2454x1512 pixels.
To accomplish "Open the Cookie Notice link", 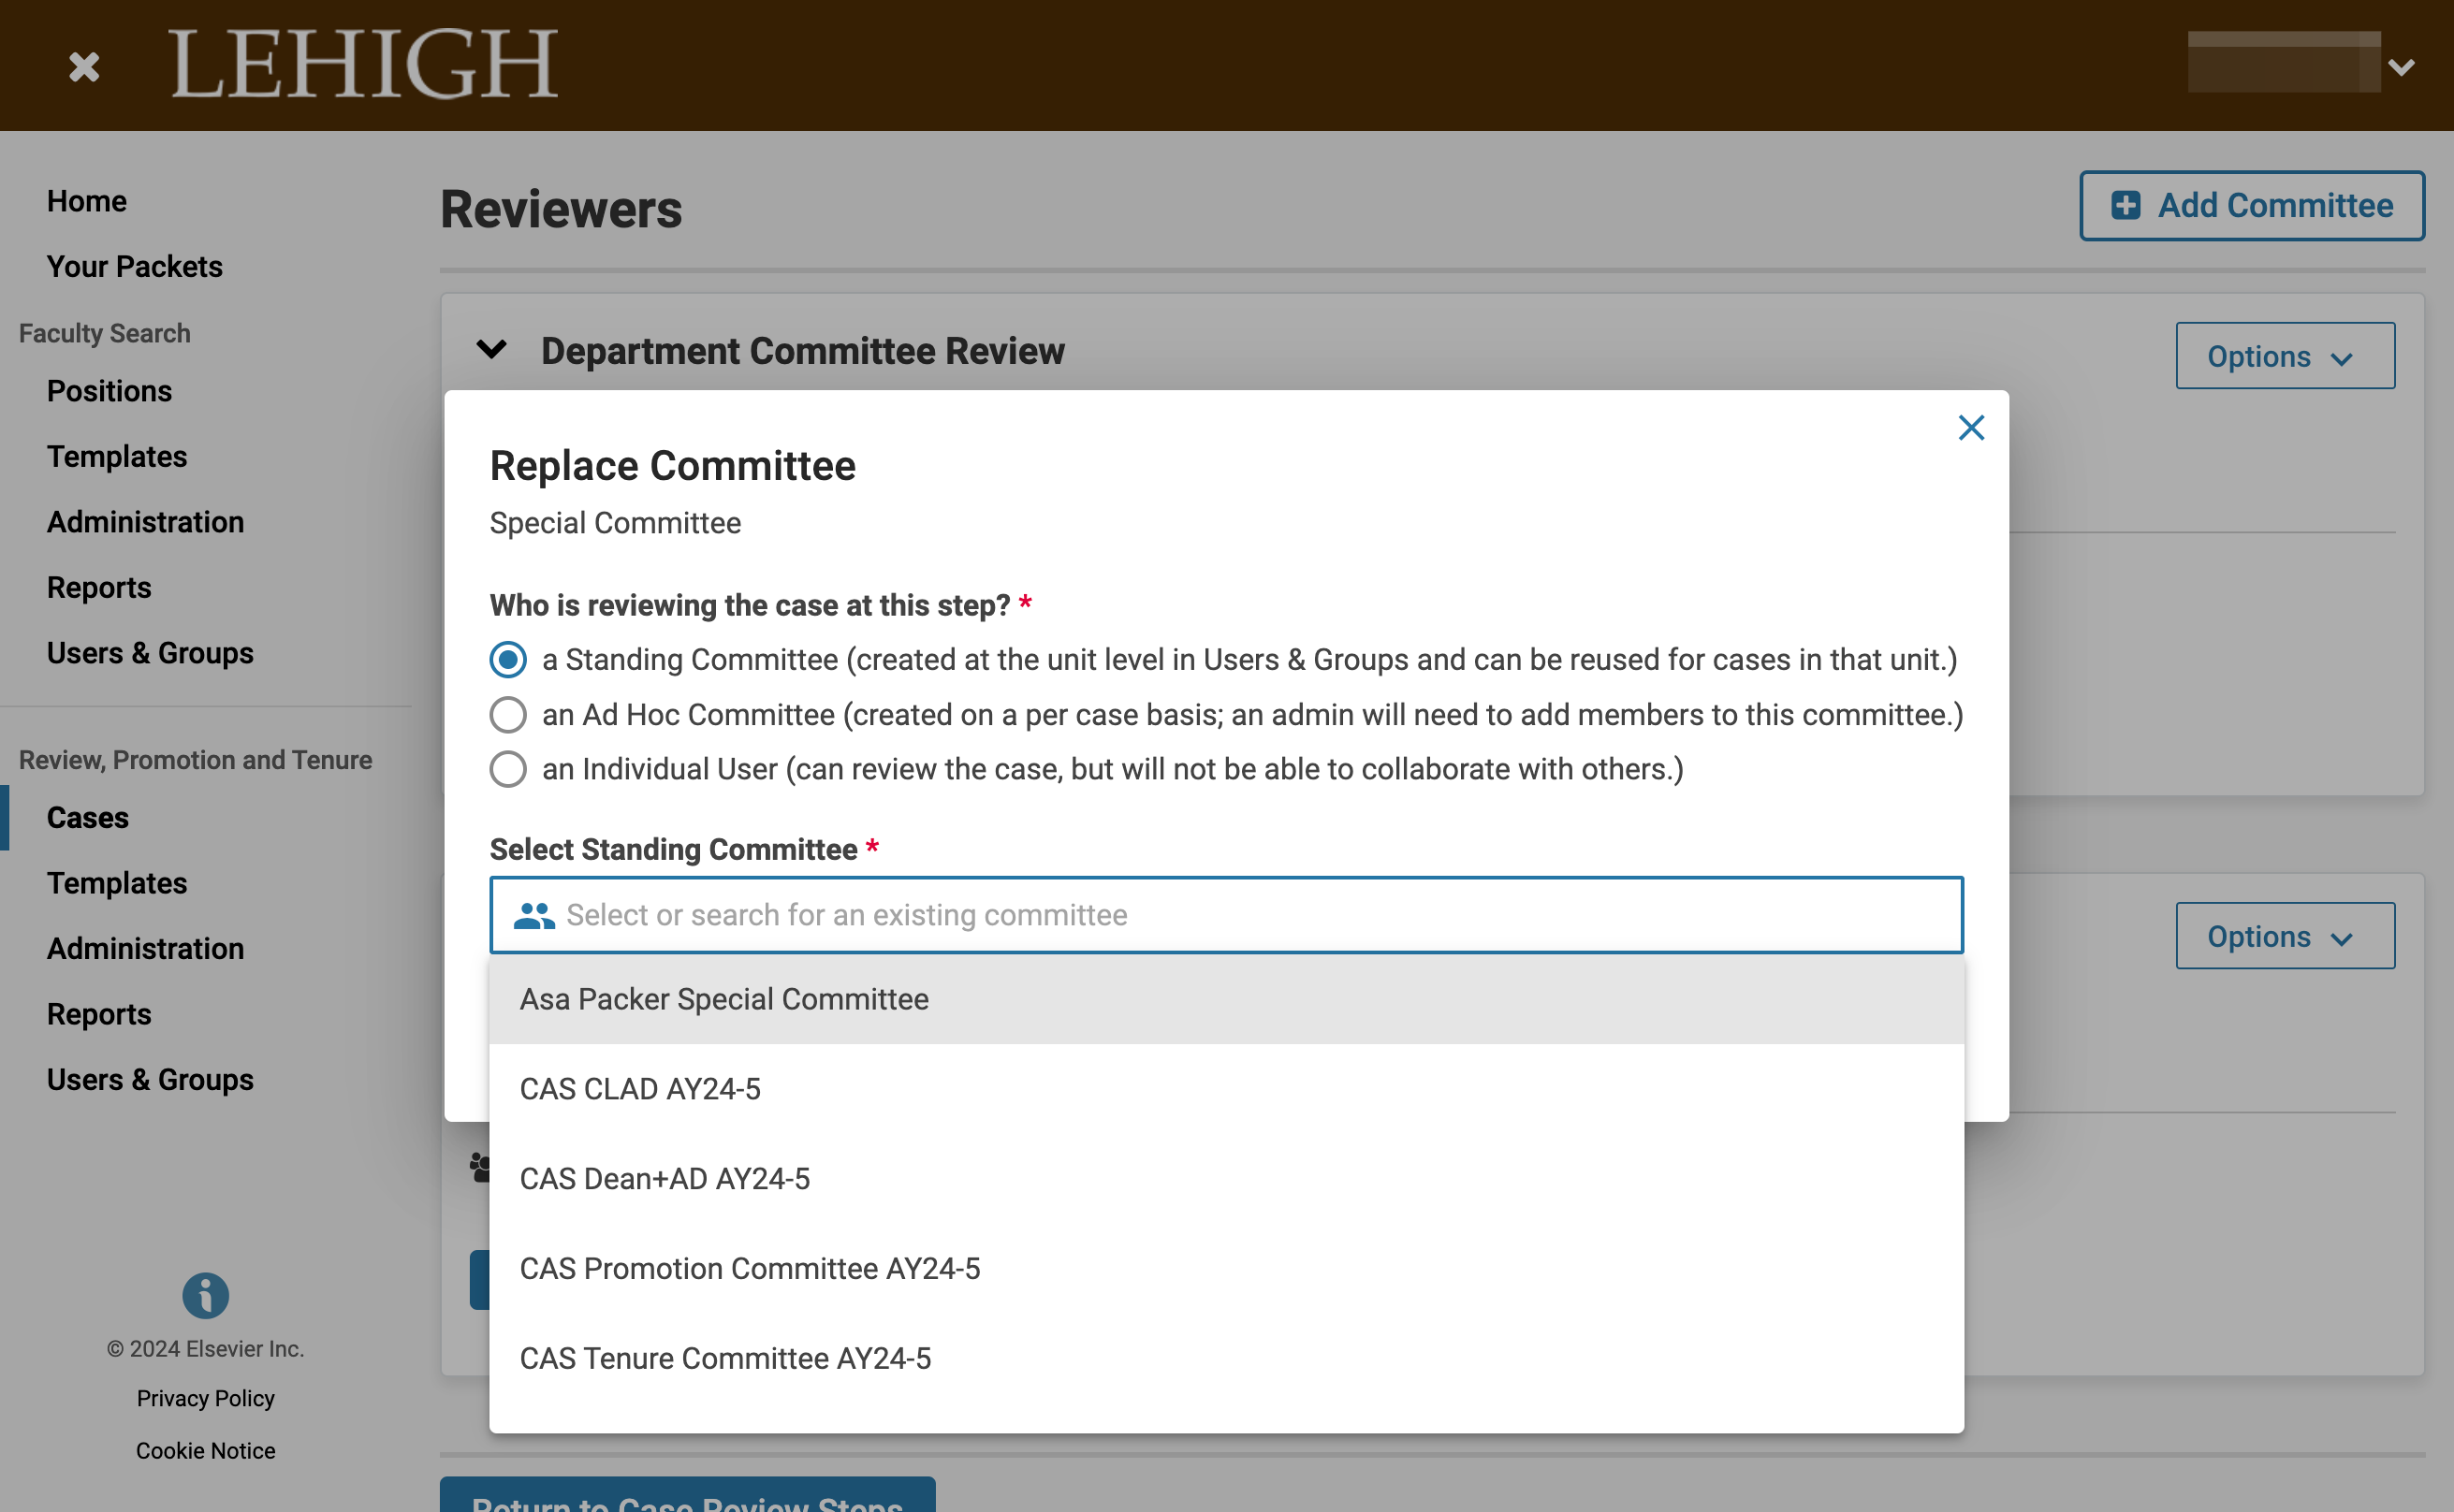I will [x=205, y=1451].
